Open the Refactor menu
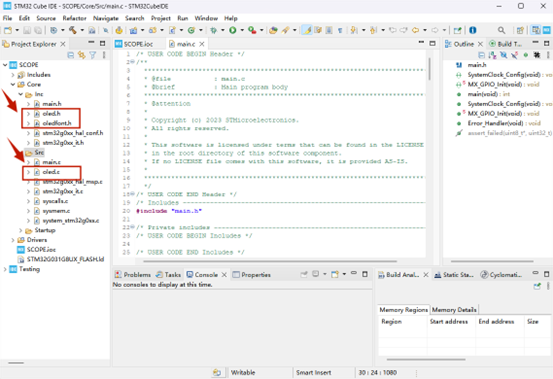 [74, 18]
